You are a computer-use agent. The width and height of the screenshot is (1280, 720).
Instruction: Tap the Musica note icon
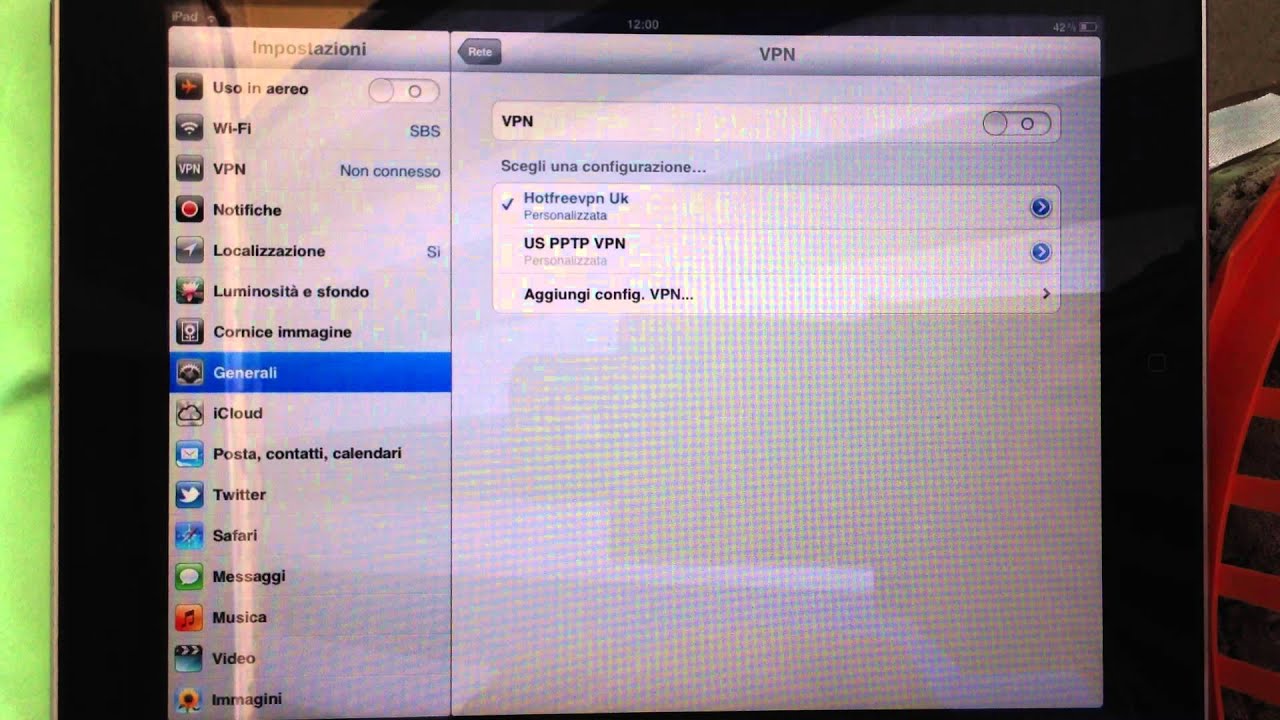(189, 618)
